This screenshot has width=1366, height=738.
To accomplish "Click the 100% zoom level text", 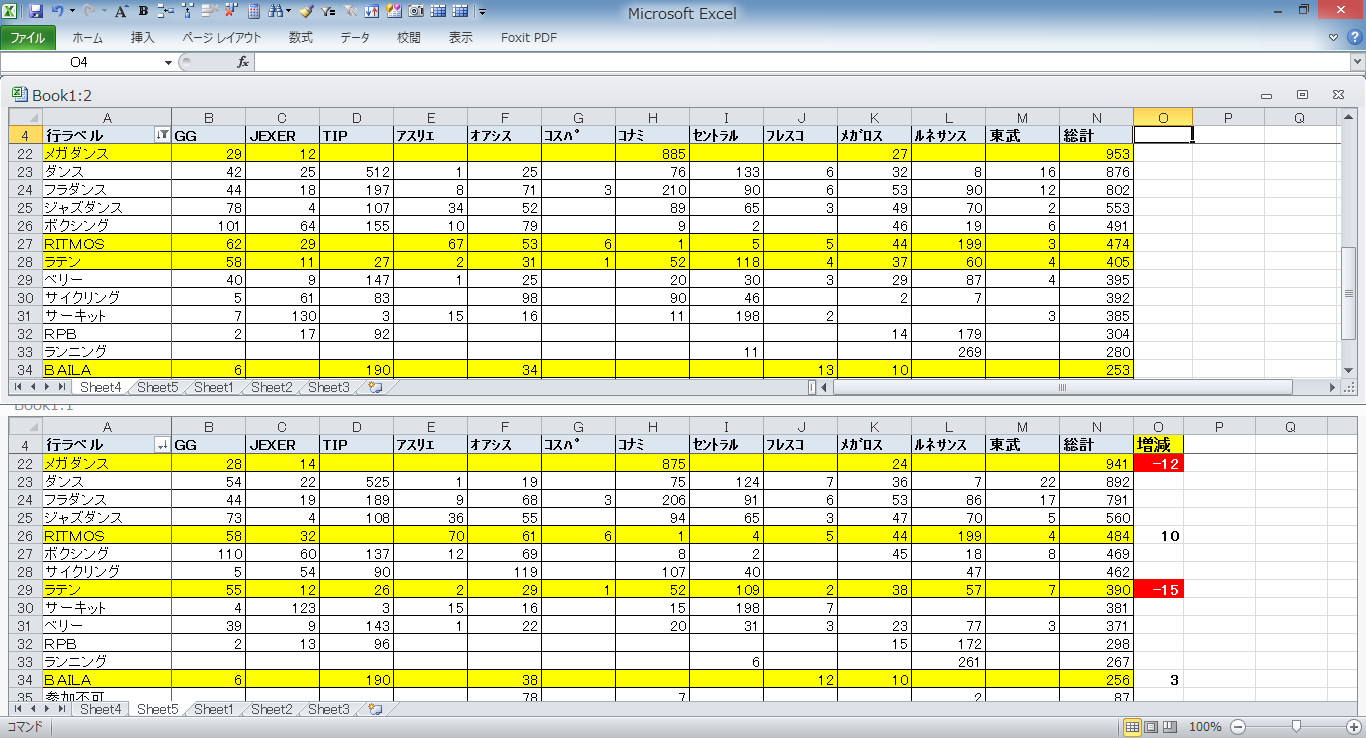I will coord(1207,727).
